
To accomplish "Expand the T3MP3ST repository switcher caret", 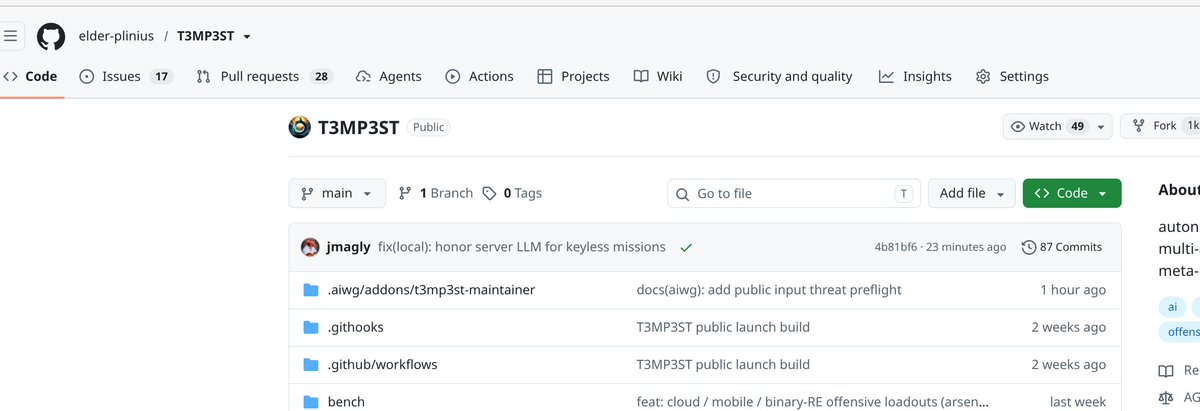I will coord(247,37).
